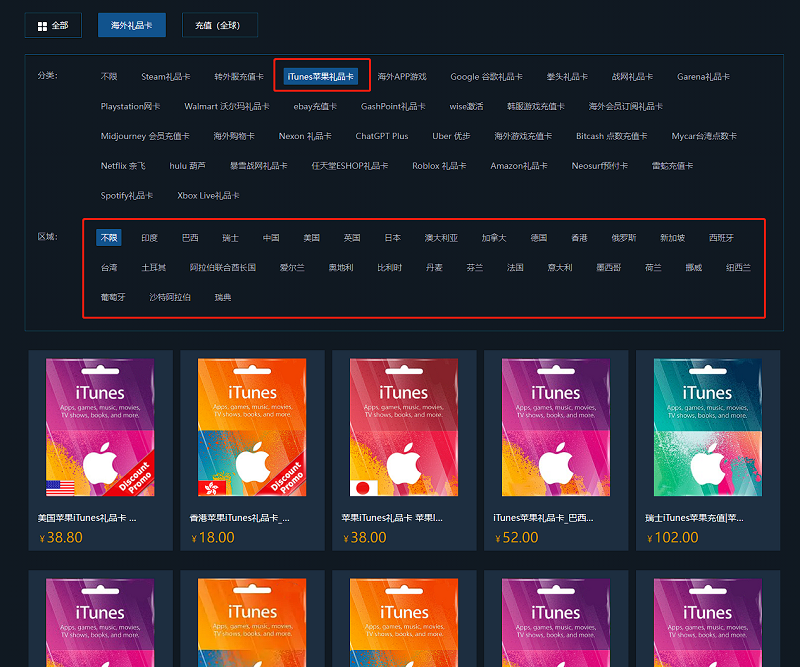
Task: Pick the 拳头礼品卡 category
Action: point(567,77)
